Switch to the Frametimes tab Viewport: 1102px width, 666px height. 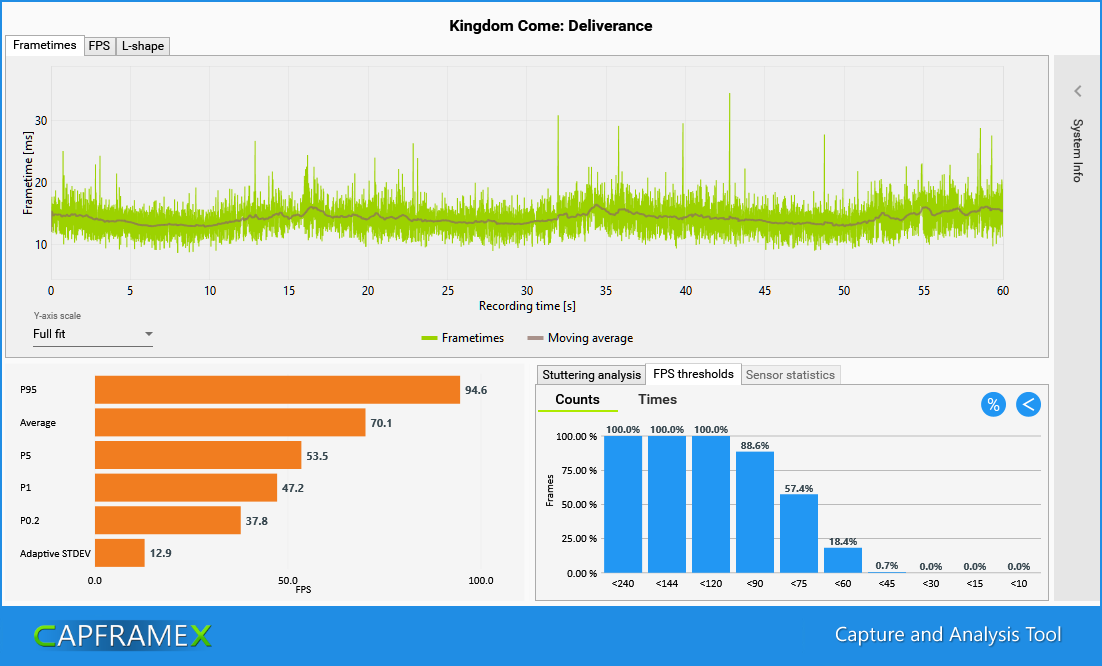[45, 45]
